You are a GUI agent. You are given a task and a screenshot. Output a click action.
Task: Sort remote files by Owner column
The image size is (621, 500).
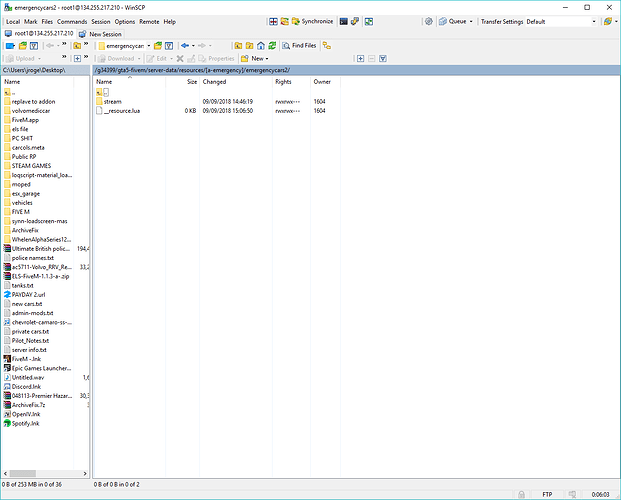[x=326, y=82]
